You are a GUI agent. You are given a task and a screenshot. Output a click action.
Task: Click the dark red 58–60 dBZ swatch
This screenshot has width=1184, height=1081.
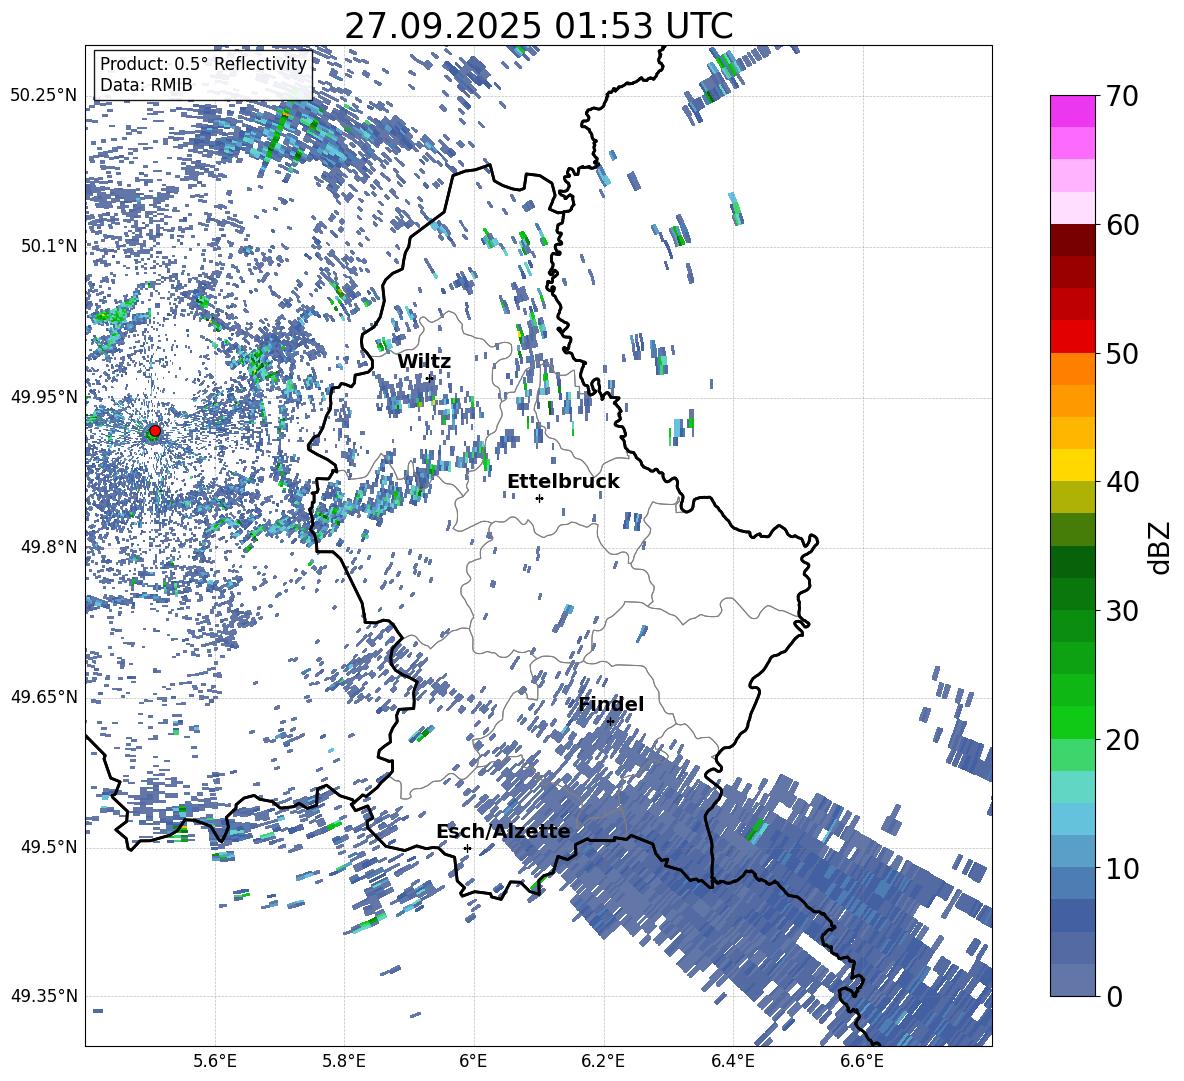tap(1072, 240)
